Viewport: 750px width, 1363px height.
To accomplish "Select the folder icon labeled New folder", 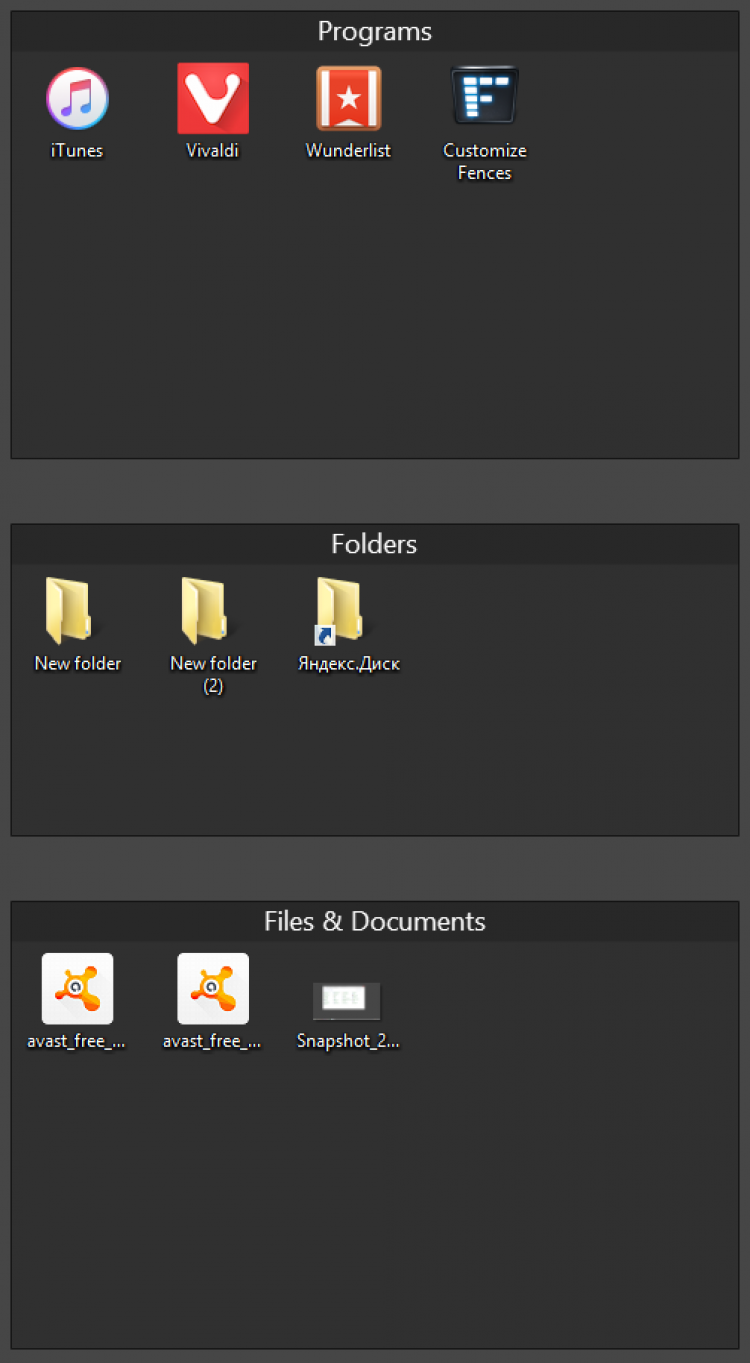I will click(70, 610).
